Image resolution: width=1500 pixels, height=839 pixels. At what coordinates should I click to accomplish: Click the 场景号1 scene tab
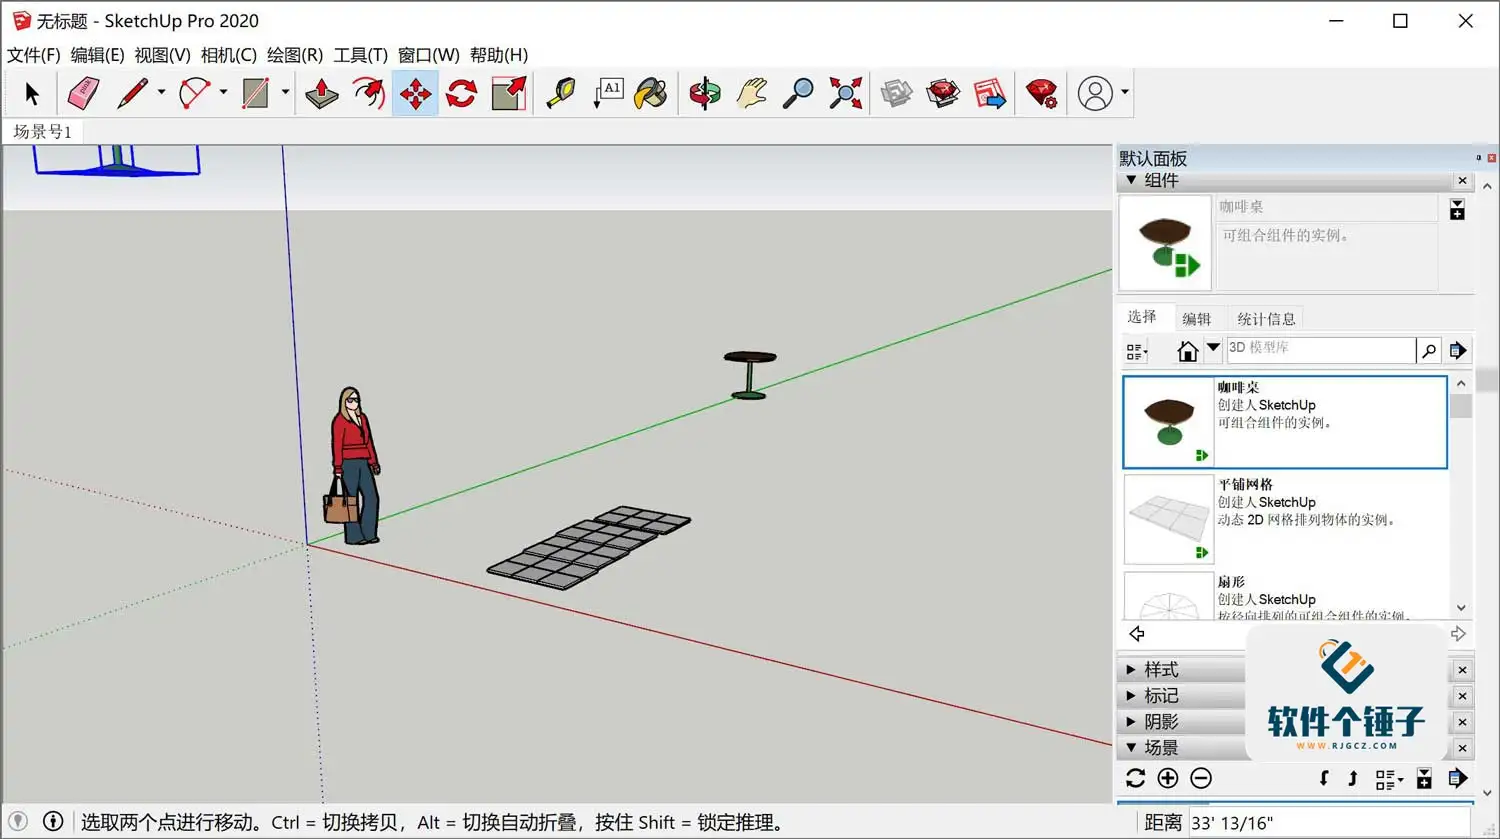click(x=42, y=131)
